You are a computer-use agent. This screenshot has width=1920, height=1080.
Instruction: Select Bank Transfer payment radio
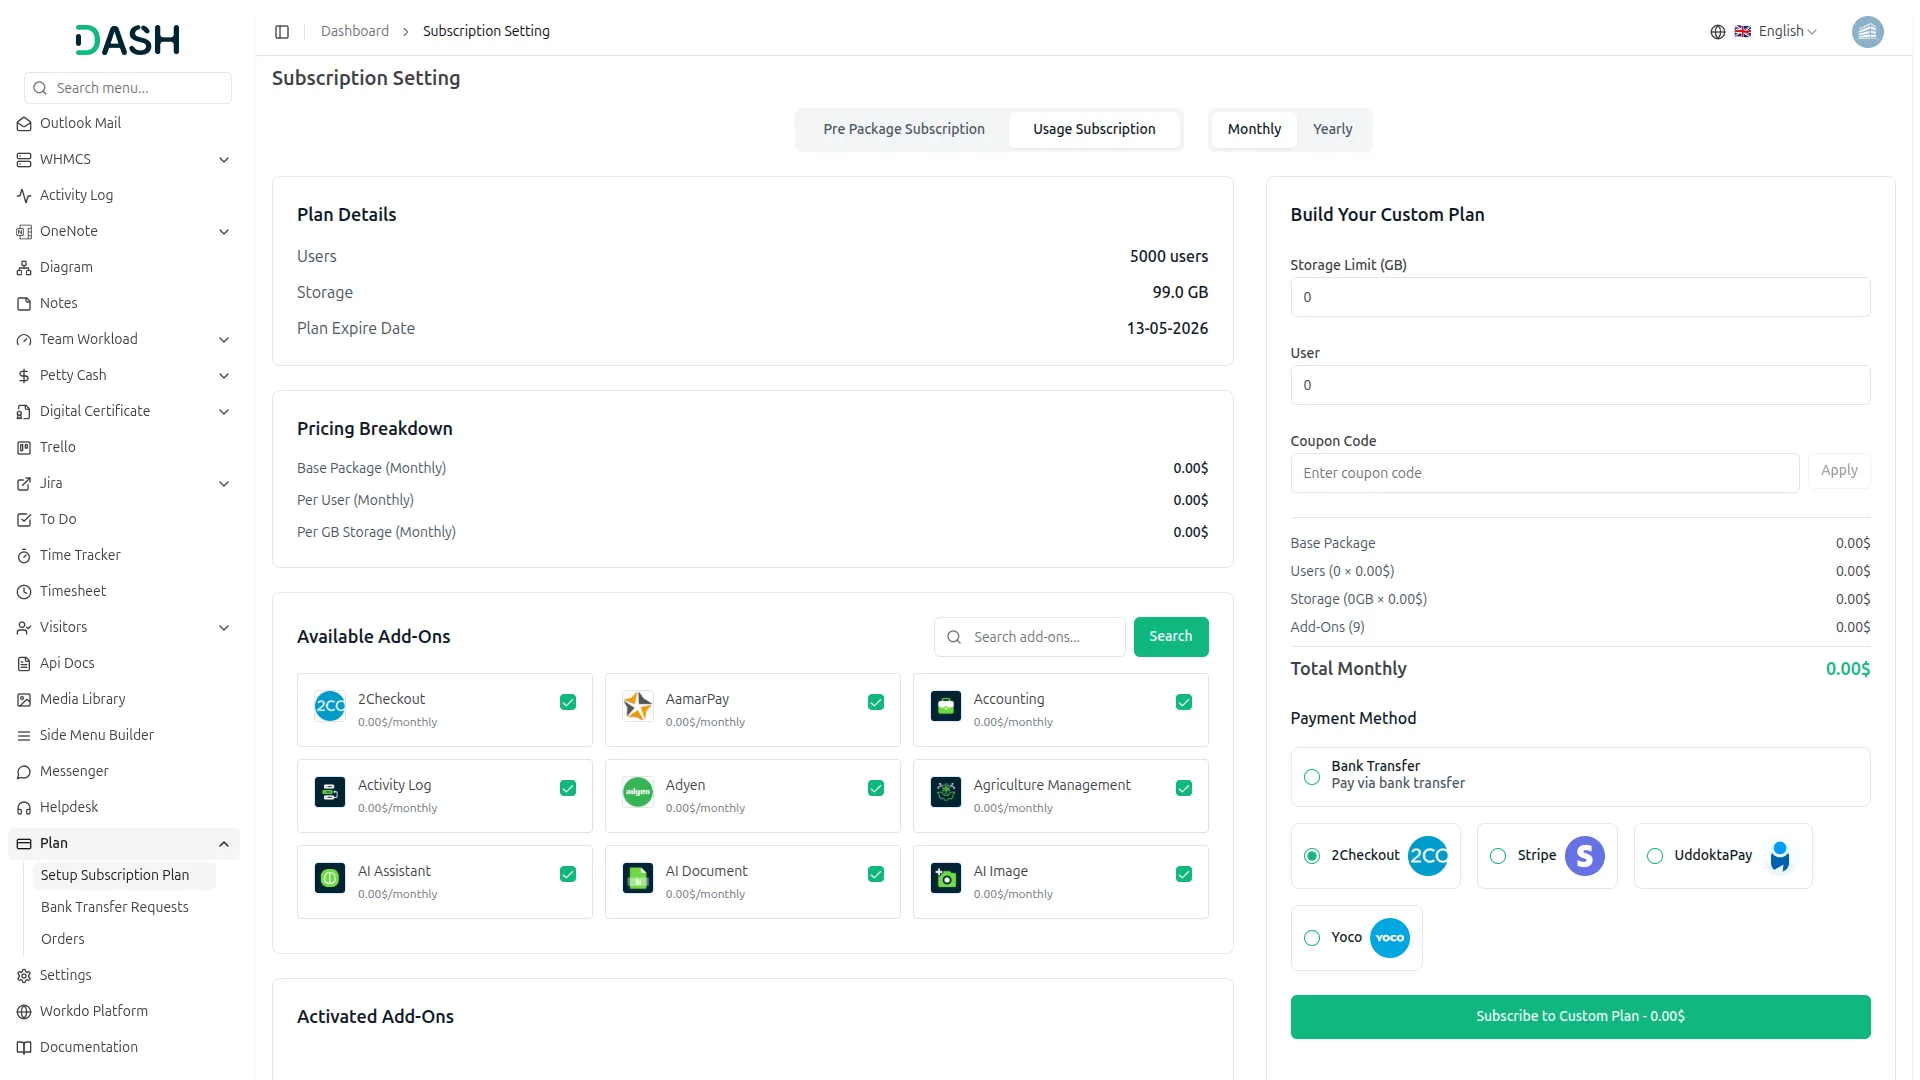click(x=1312, y=777)
